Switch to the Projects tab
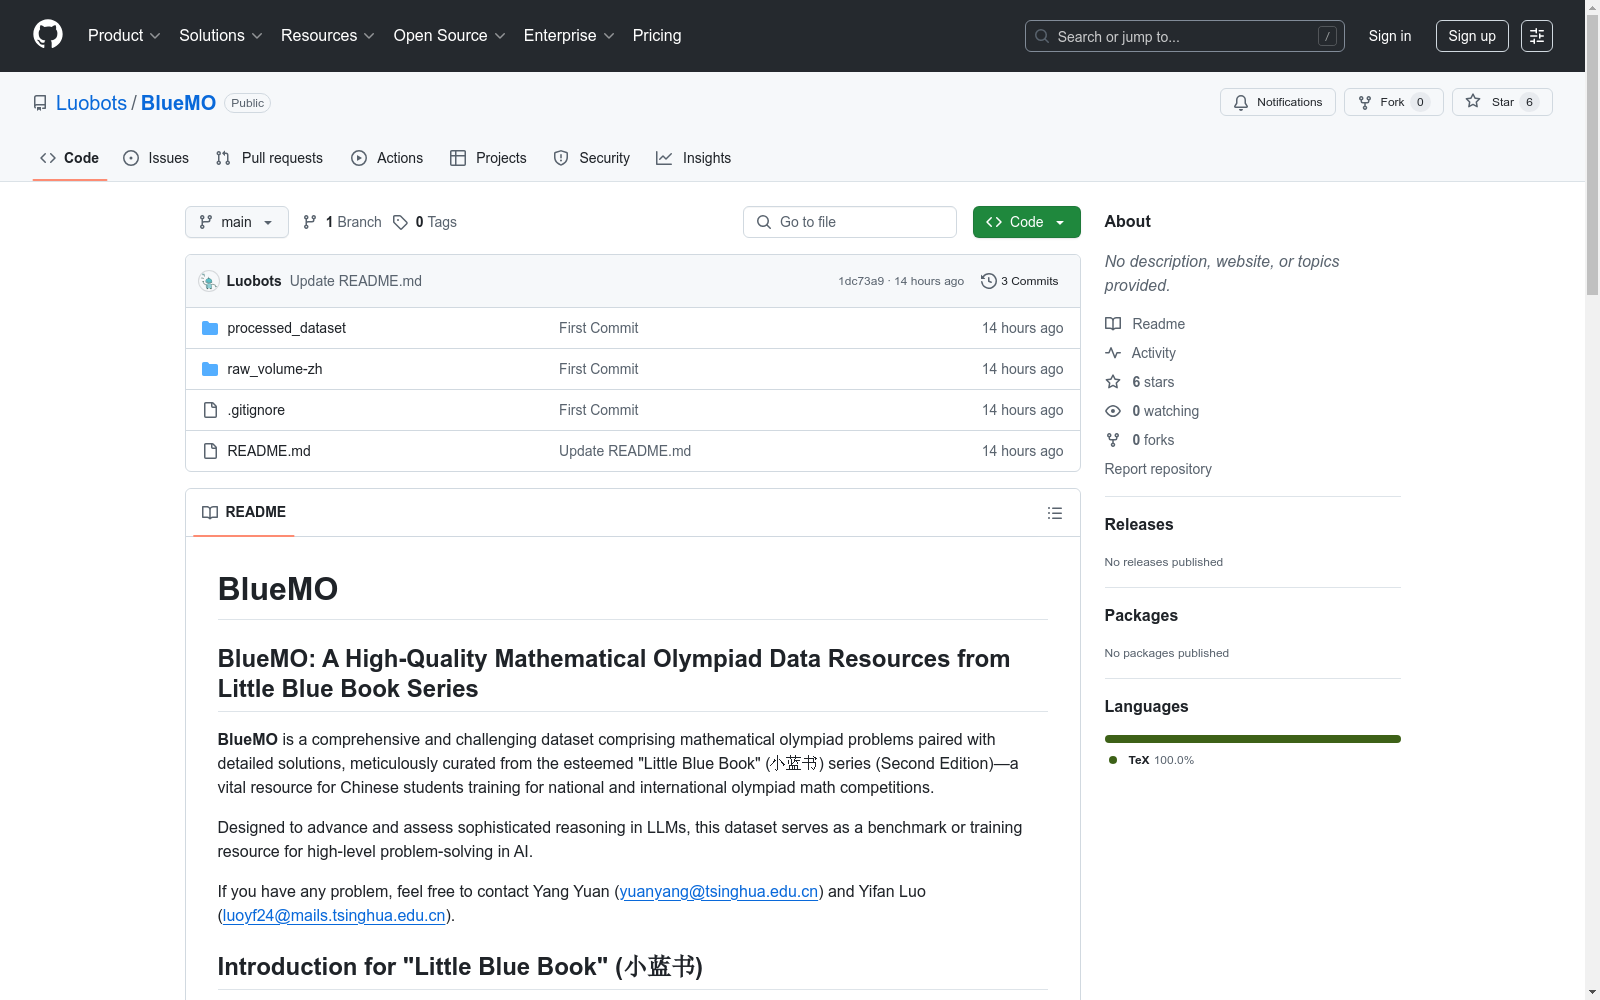 (x=488, y=158)
